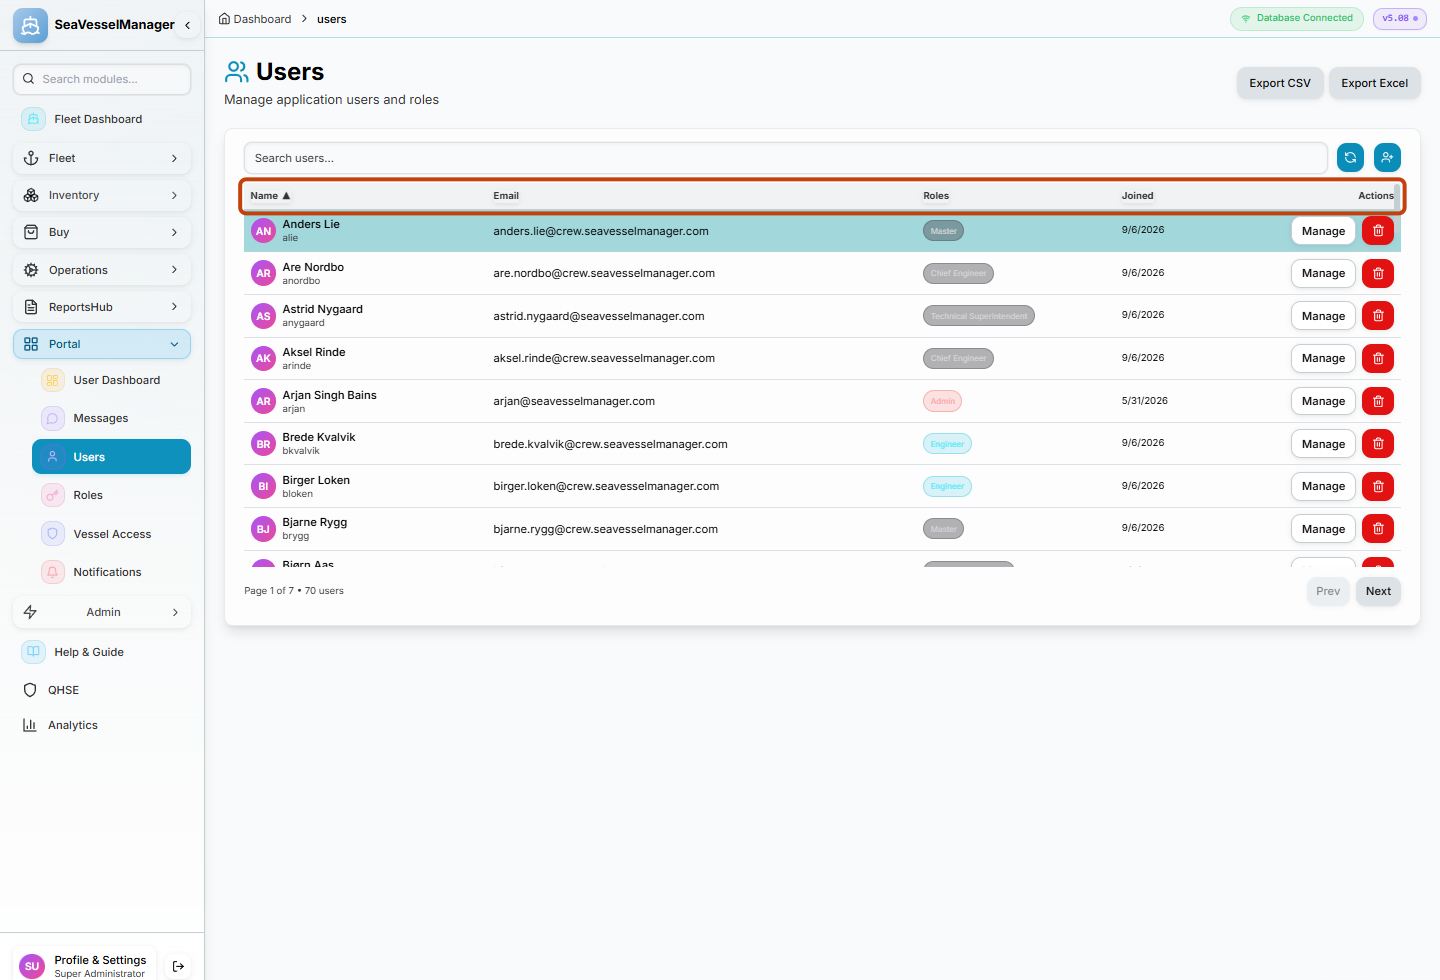Viewport: 1440px width, 980px height.
Task: Click the Vessel Access shield icon
Action: coord(53,534)
